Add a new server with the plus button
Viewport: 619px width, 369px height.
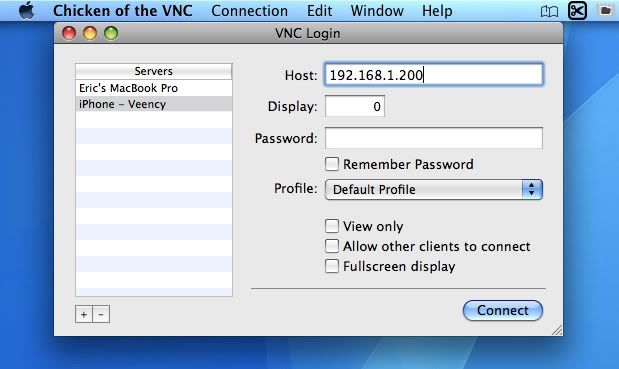(x=84, y=314)
